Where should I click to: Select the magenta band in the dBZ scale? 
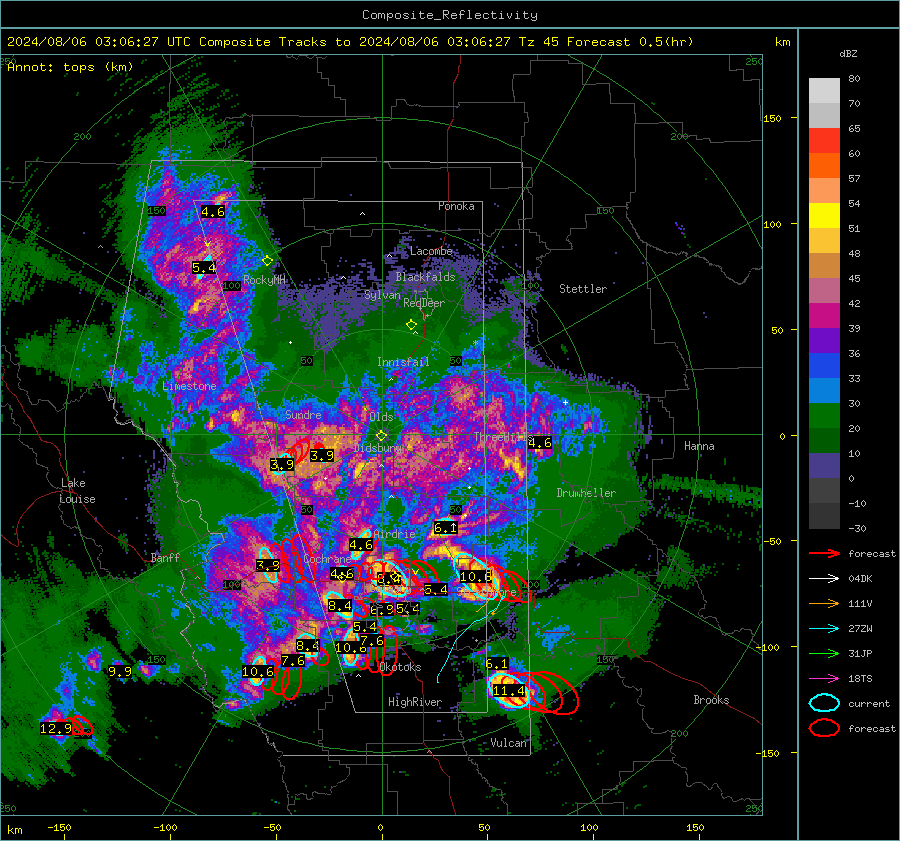tap(824, 316)
